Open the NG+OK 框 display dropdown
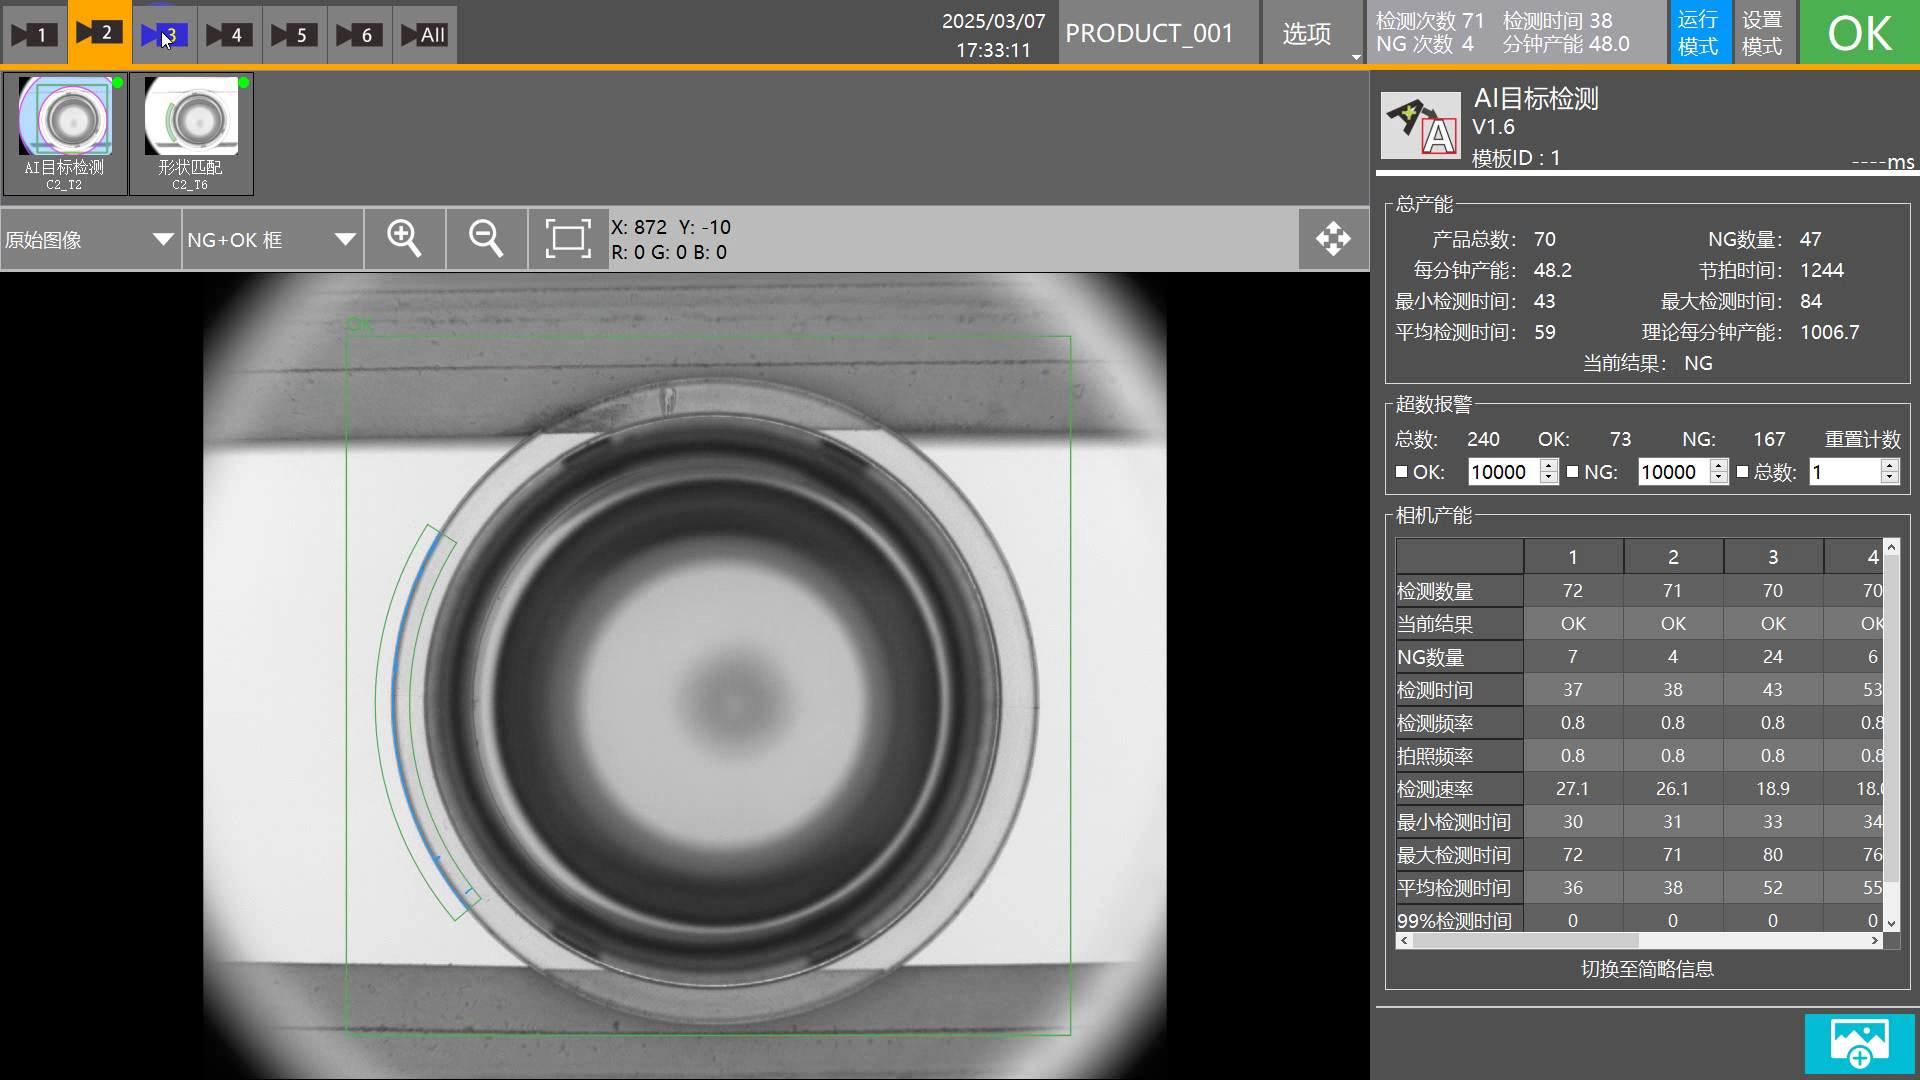1920x1080 pixels. 271,240
